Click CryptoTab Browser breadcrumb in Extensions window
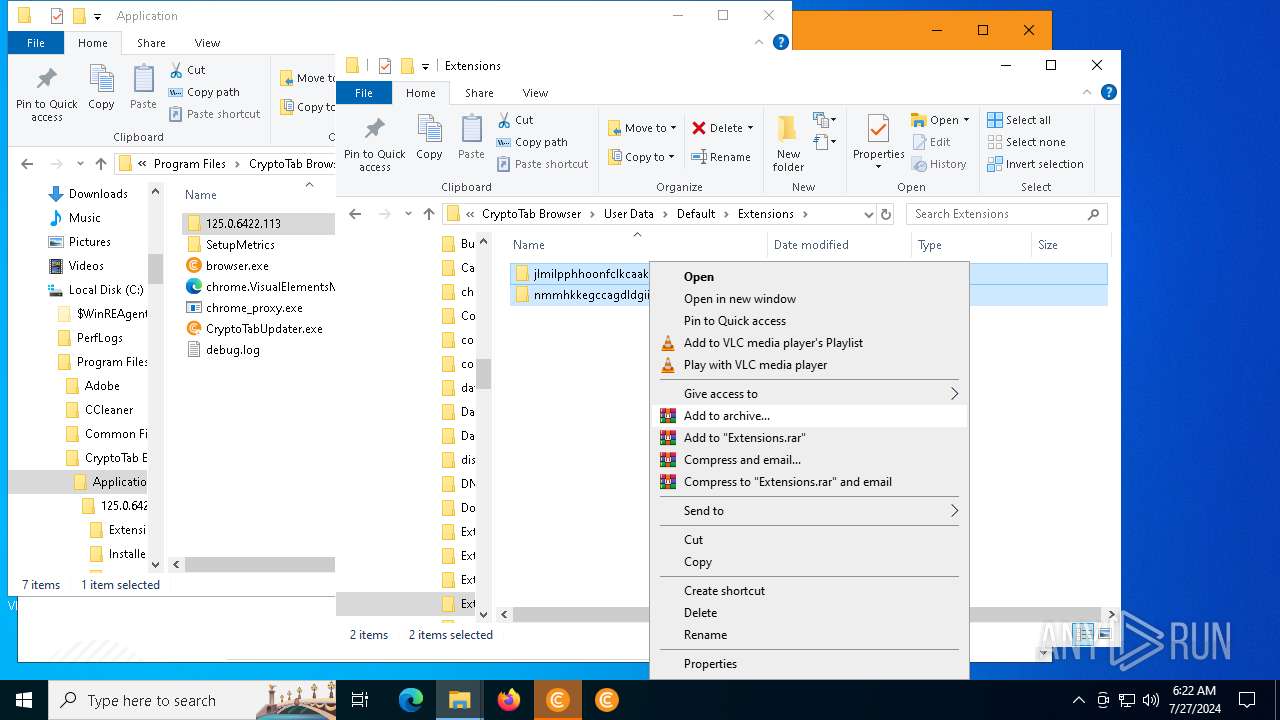This screenshot has width=1280, height=720. pyautogui.click(x=531, y=214)
